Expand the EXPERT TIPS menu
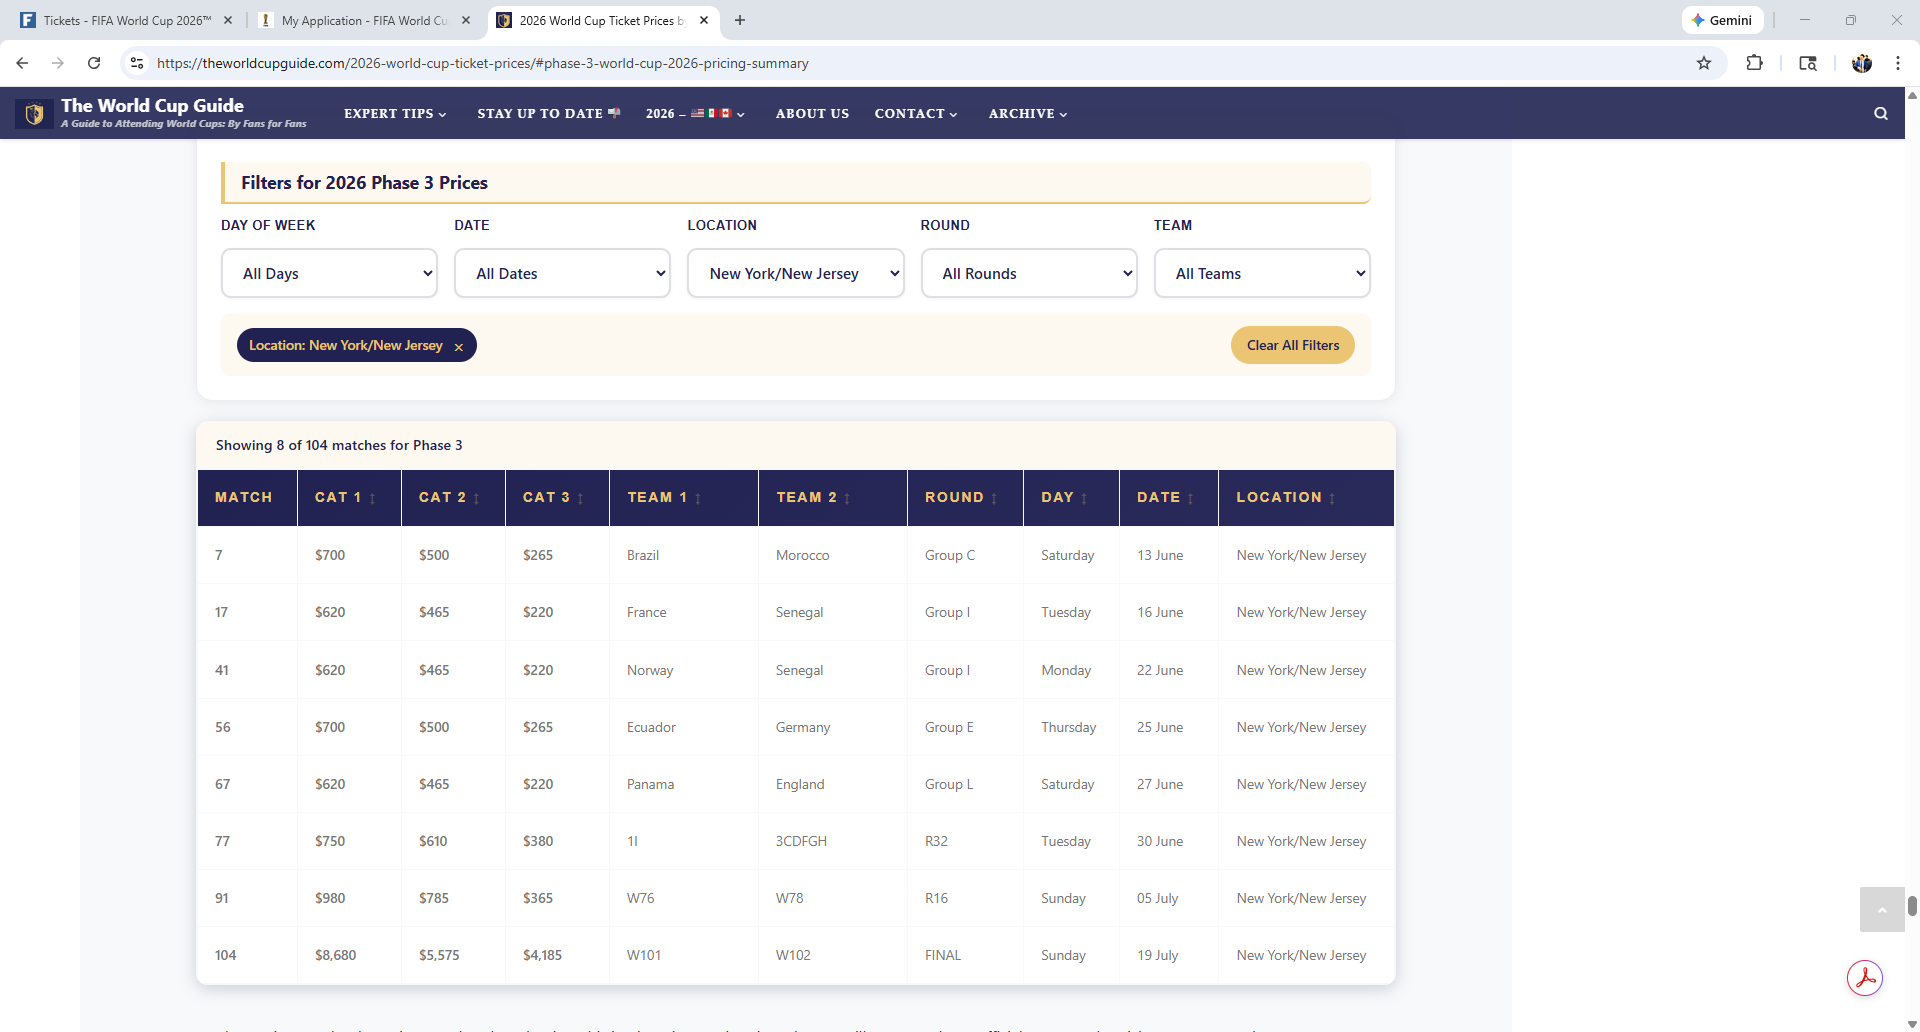The image size is (1920, 1032). [x=395, y=113]
